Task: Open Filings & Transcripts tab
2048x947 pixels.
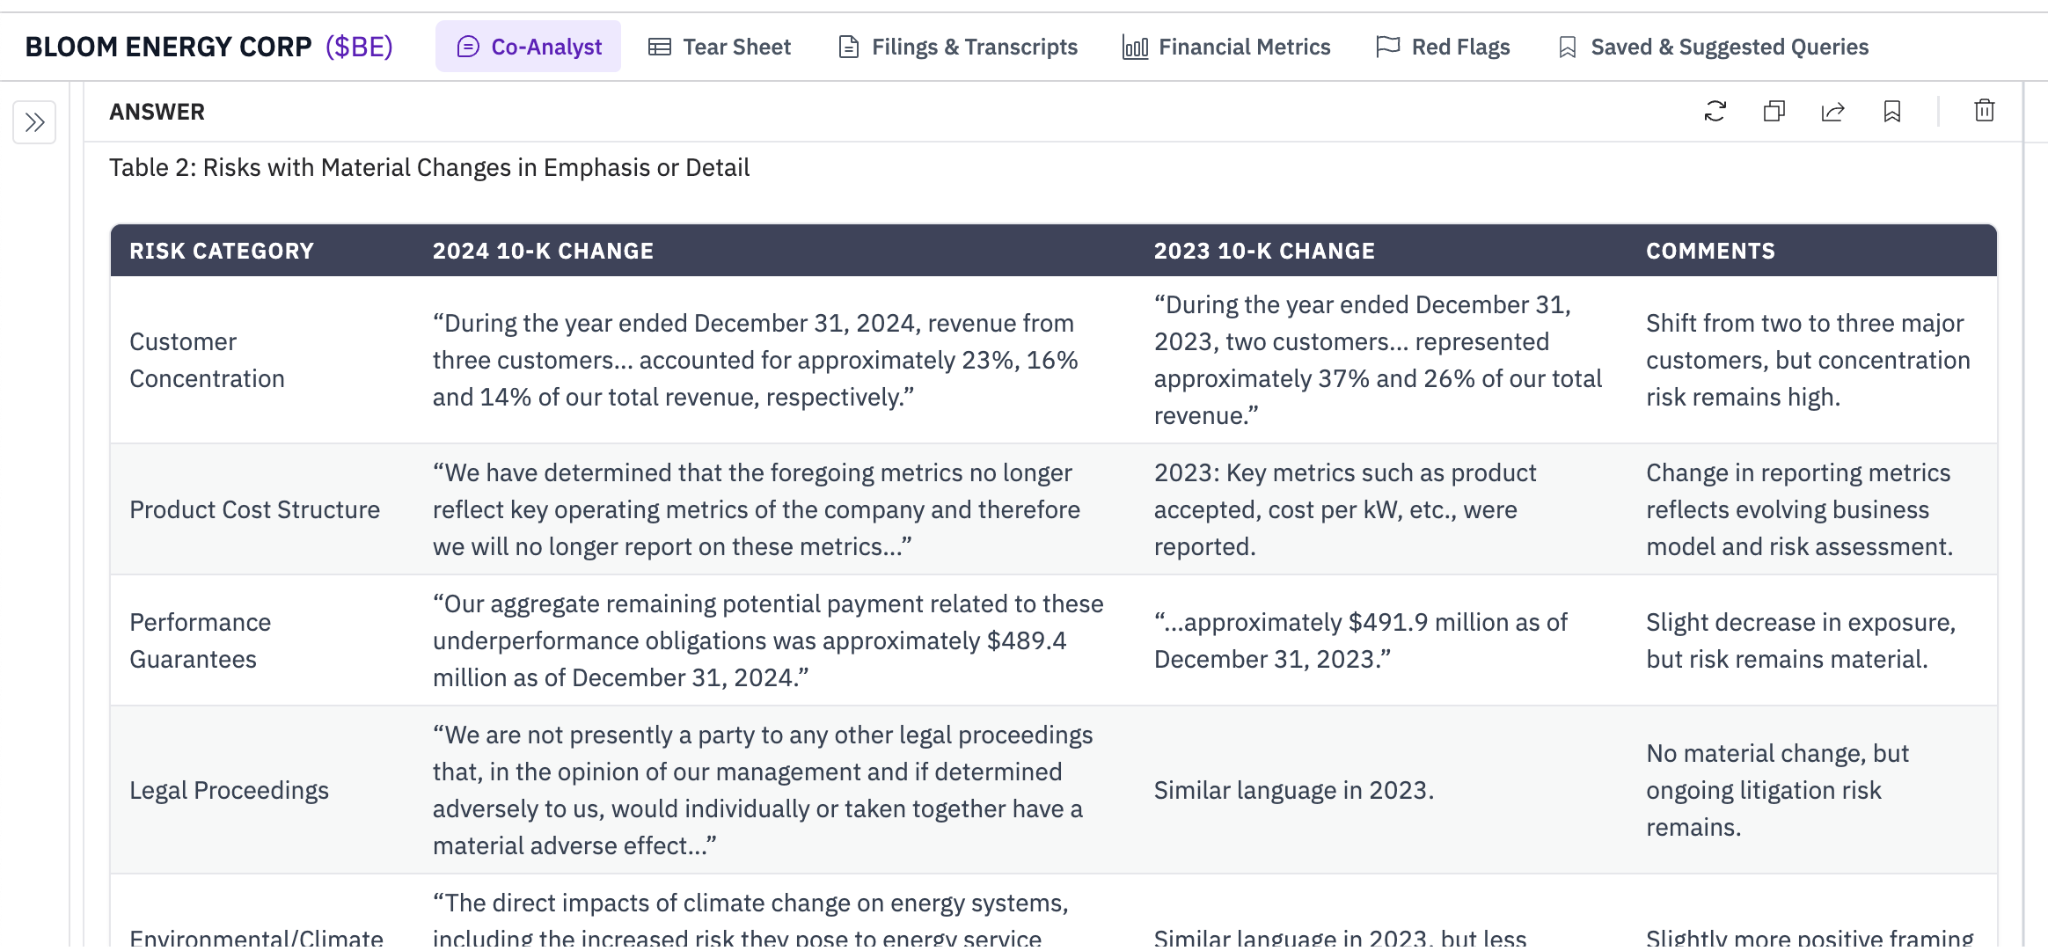Action: tap(957, 47)
